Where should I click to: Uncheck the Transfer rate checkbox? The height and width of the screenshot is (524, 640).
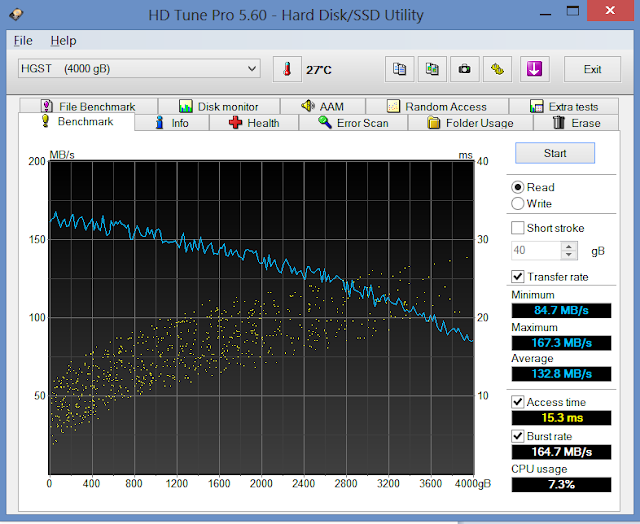coord(518,276)
